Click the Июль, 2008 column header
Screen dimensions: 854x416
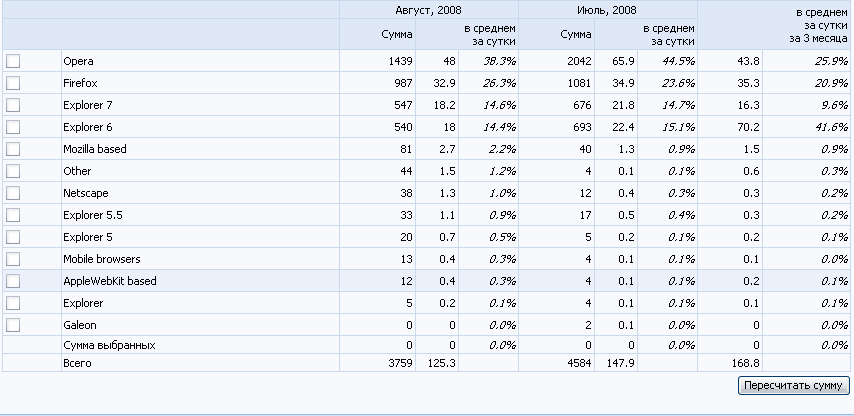(607, 10)
